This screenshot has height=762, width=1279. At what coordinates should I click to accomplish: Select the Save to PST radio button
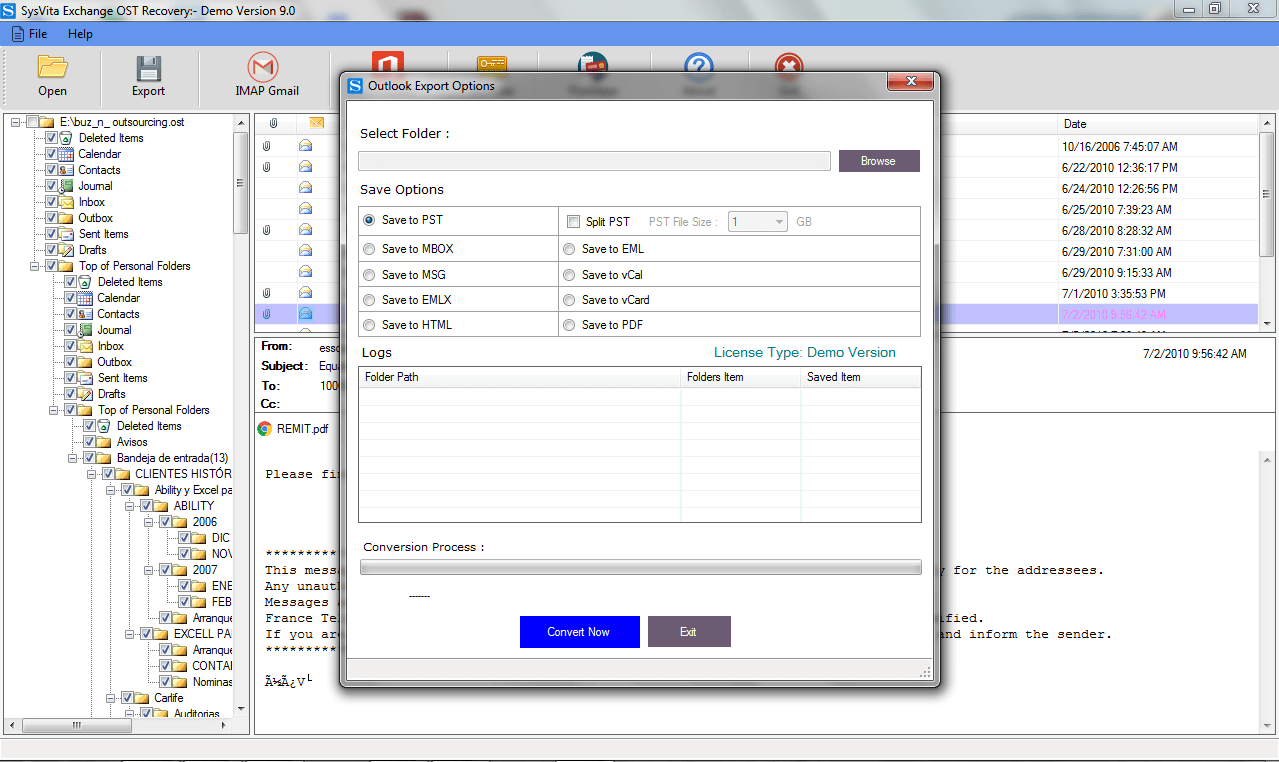(370, 220)
